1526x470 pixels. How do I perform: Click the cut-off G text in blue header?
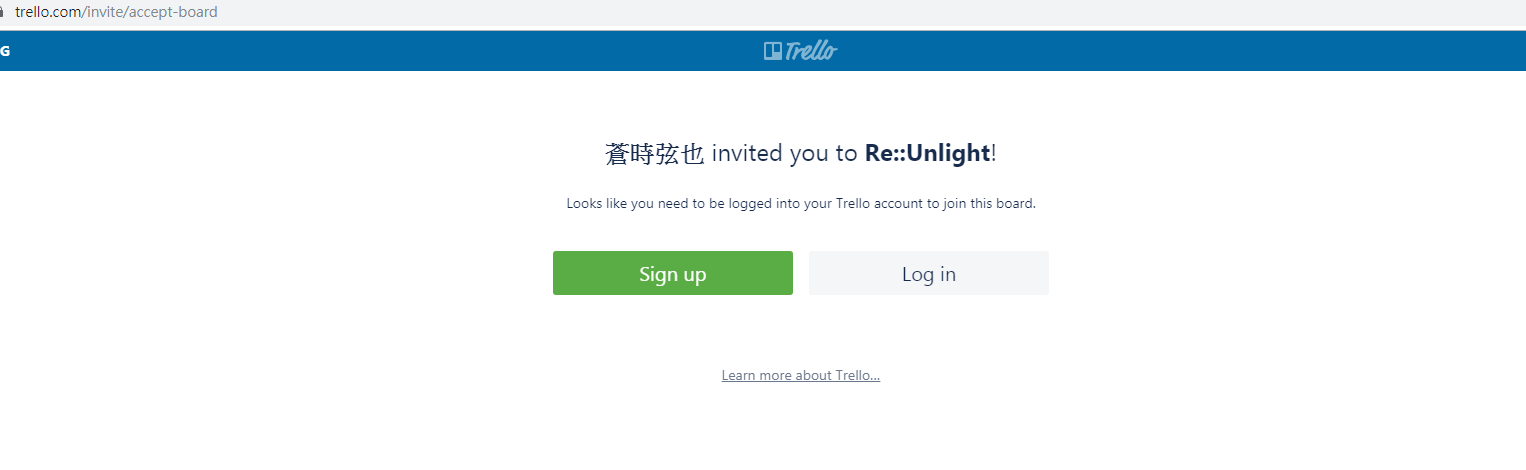click(x=4, y=51)
